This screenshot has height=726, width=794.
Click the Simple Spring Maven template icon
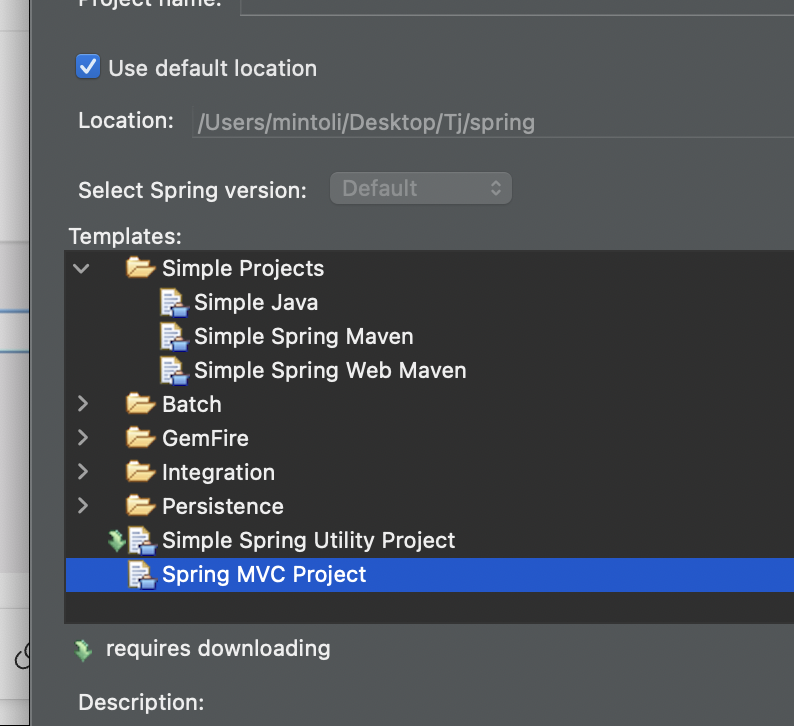(174, 336)
